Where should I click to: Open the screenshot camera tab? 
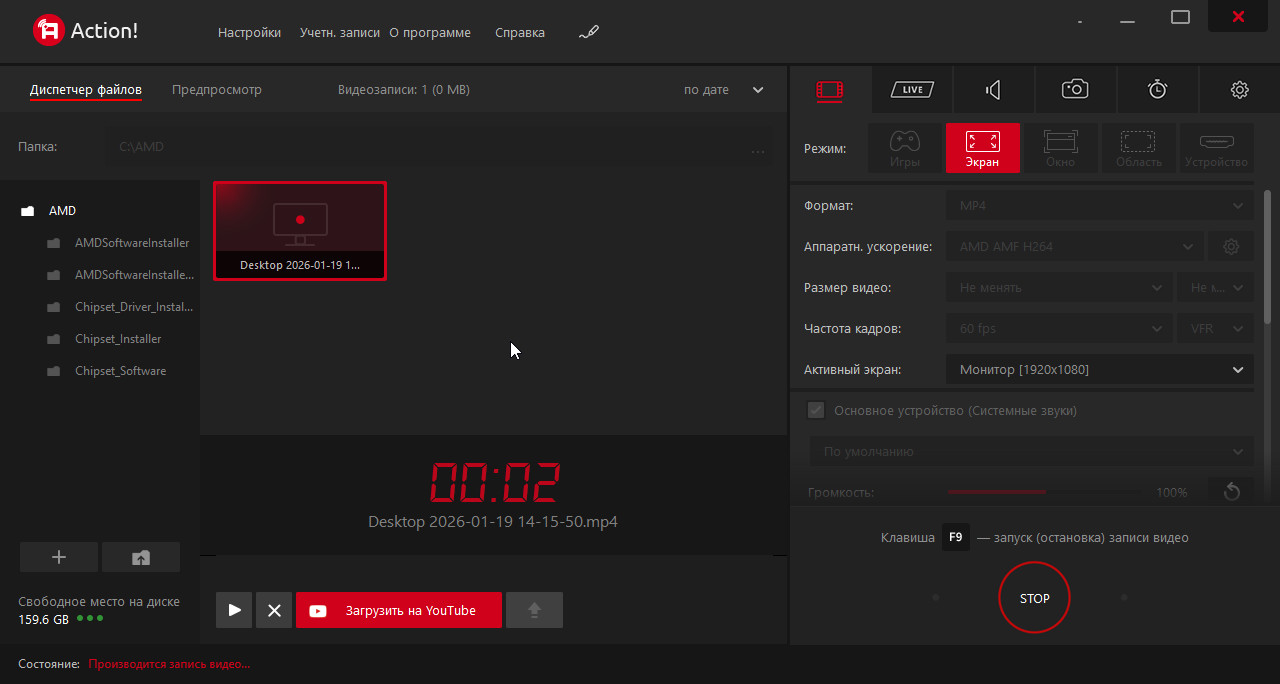(x=1075, y=90)
